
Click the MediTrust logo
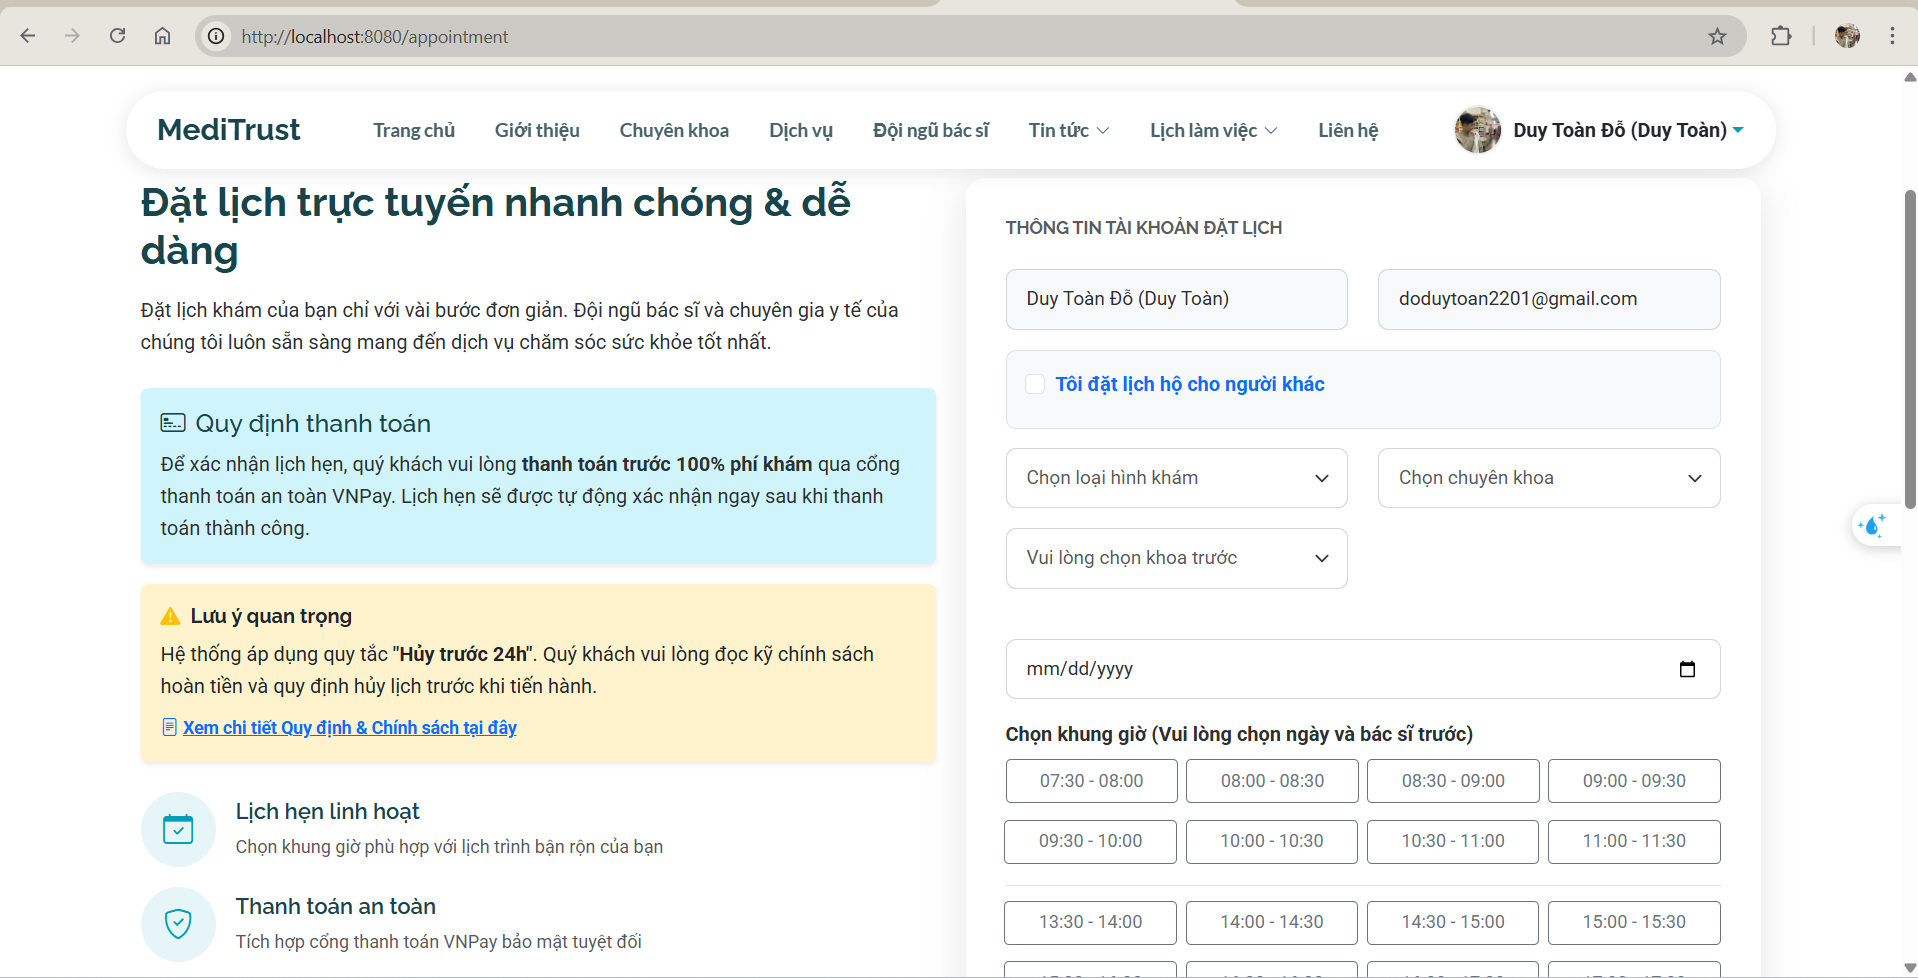coord(228,129)
